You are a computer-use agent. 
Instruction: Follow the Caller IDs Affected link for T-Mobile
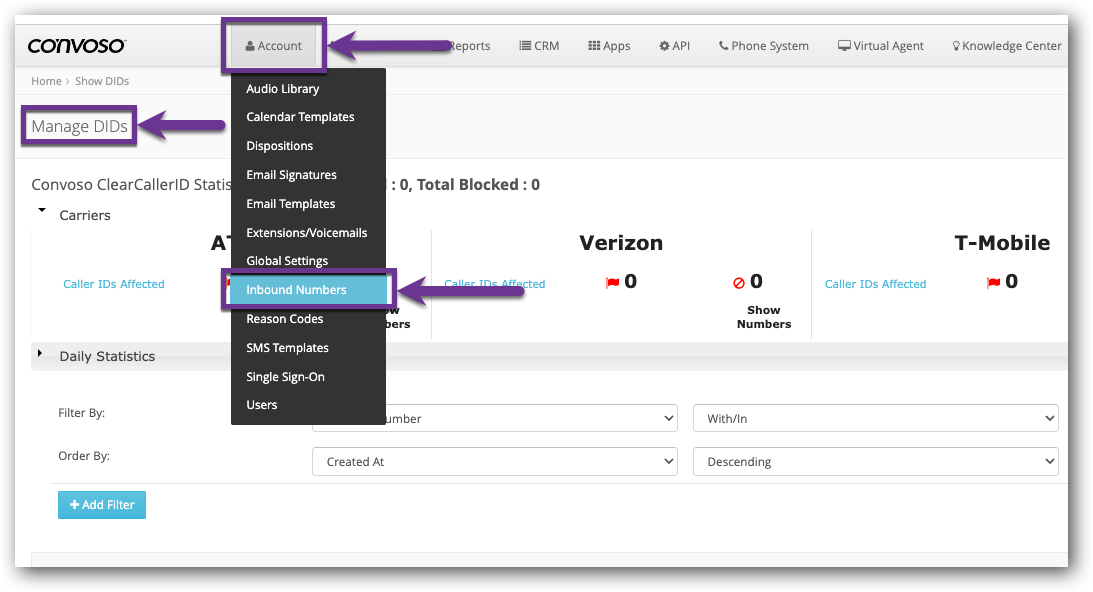tap(875, 283)
